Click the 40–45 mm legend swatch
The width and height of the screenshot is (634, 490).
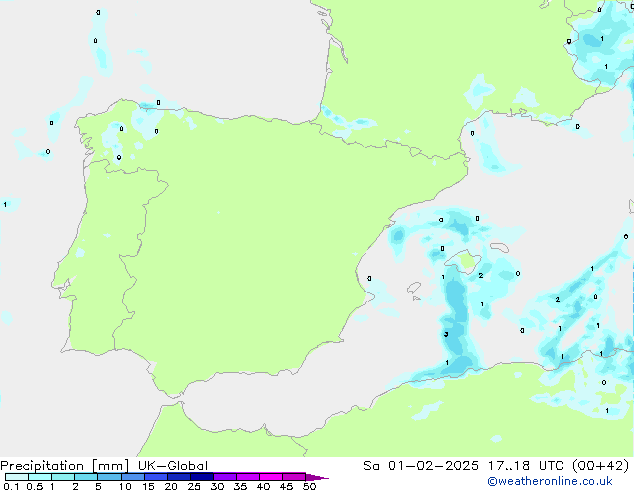pos(271,477)
